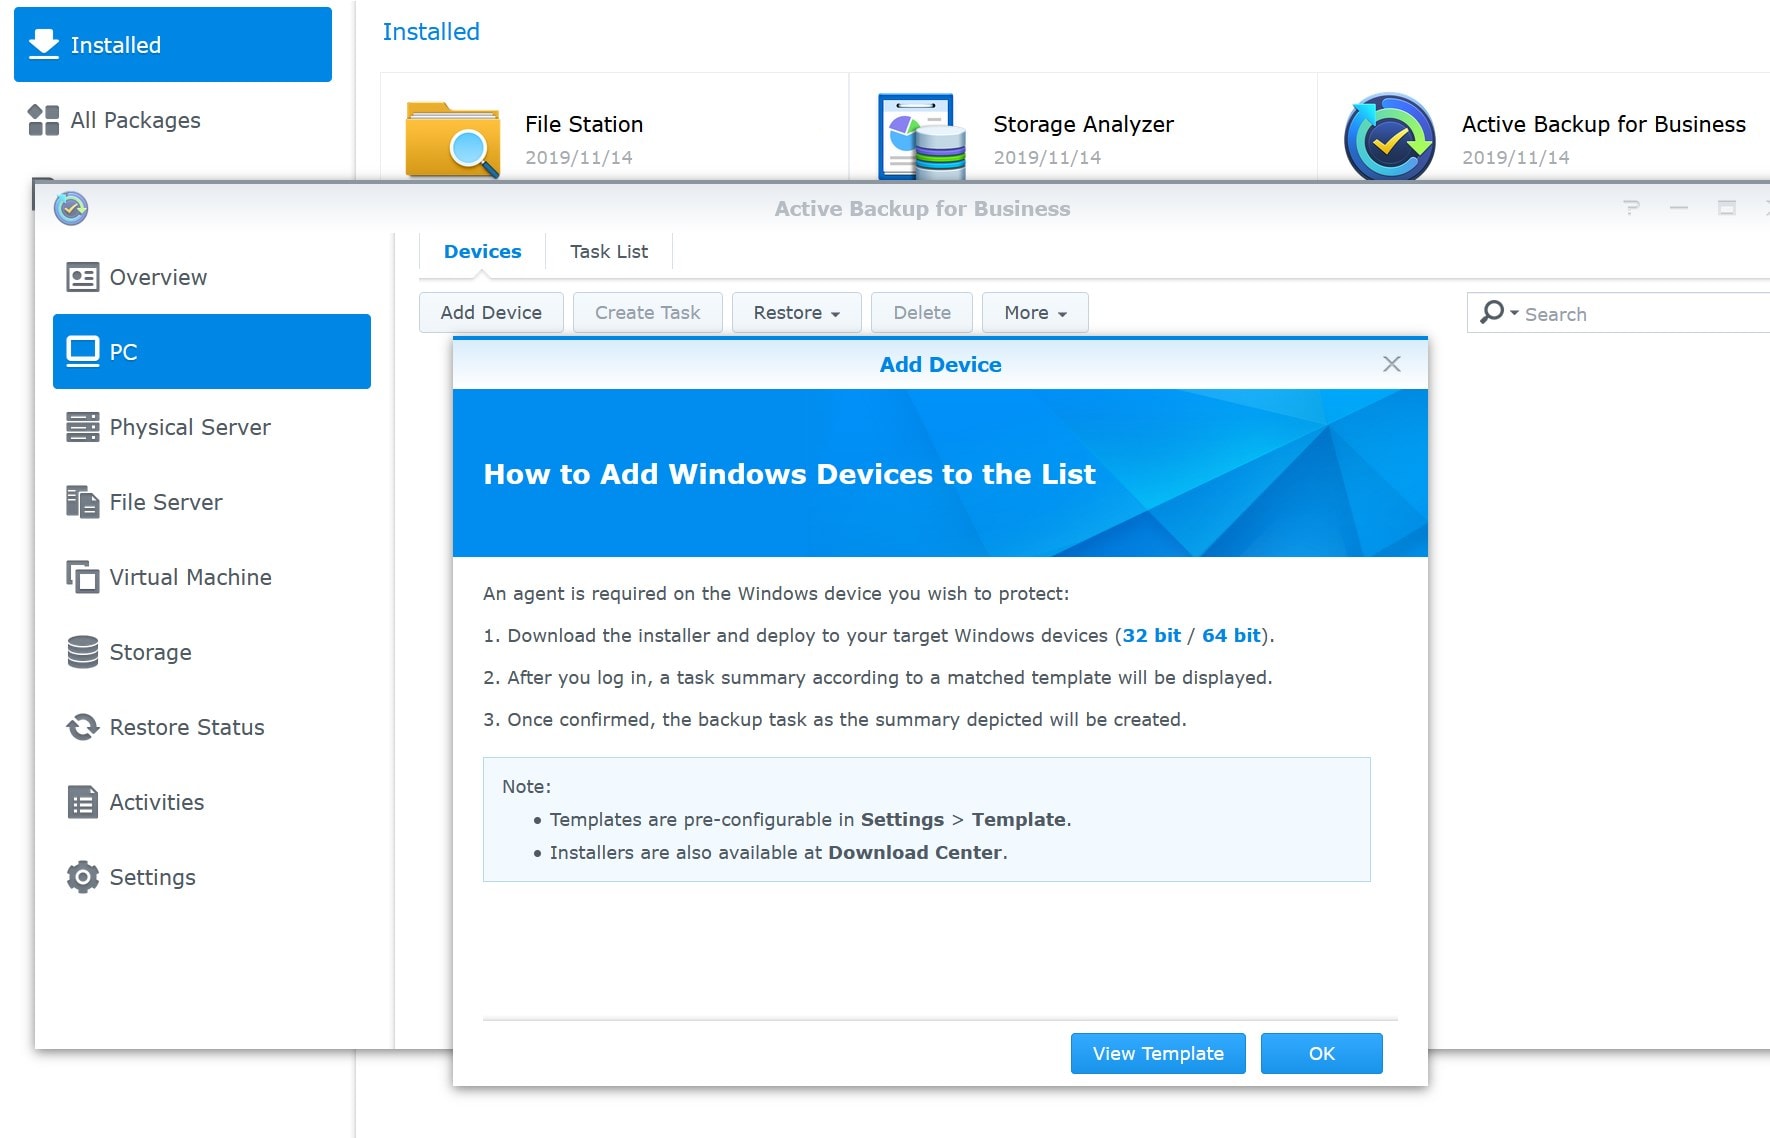This screenshot has width=1770, height=1138.
Task: Select Activities in the sidebar
Action: (x=212, y=802)
